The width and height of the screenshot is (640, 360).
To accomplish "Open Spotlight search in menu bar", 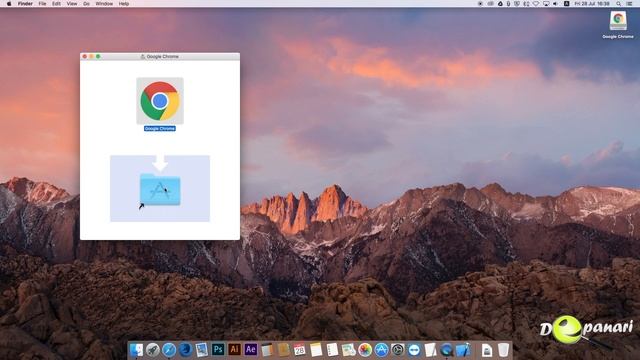I will 619,4.
